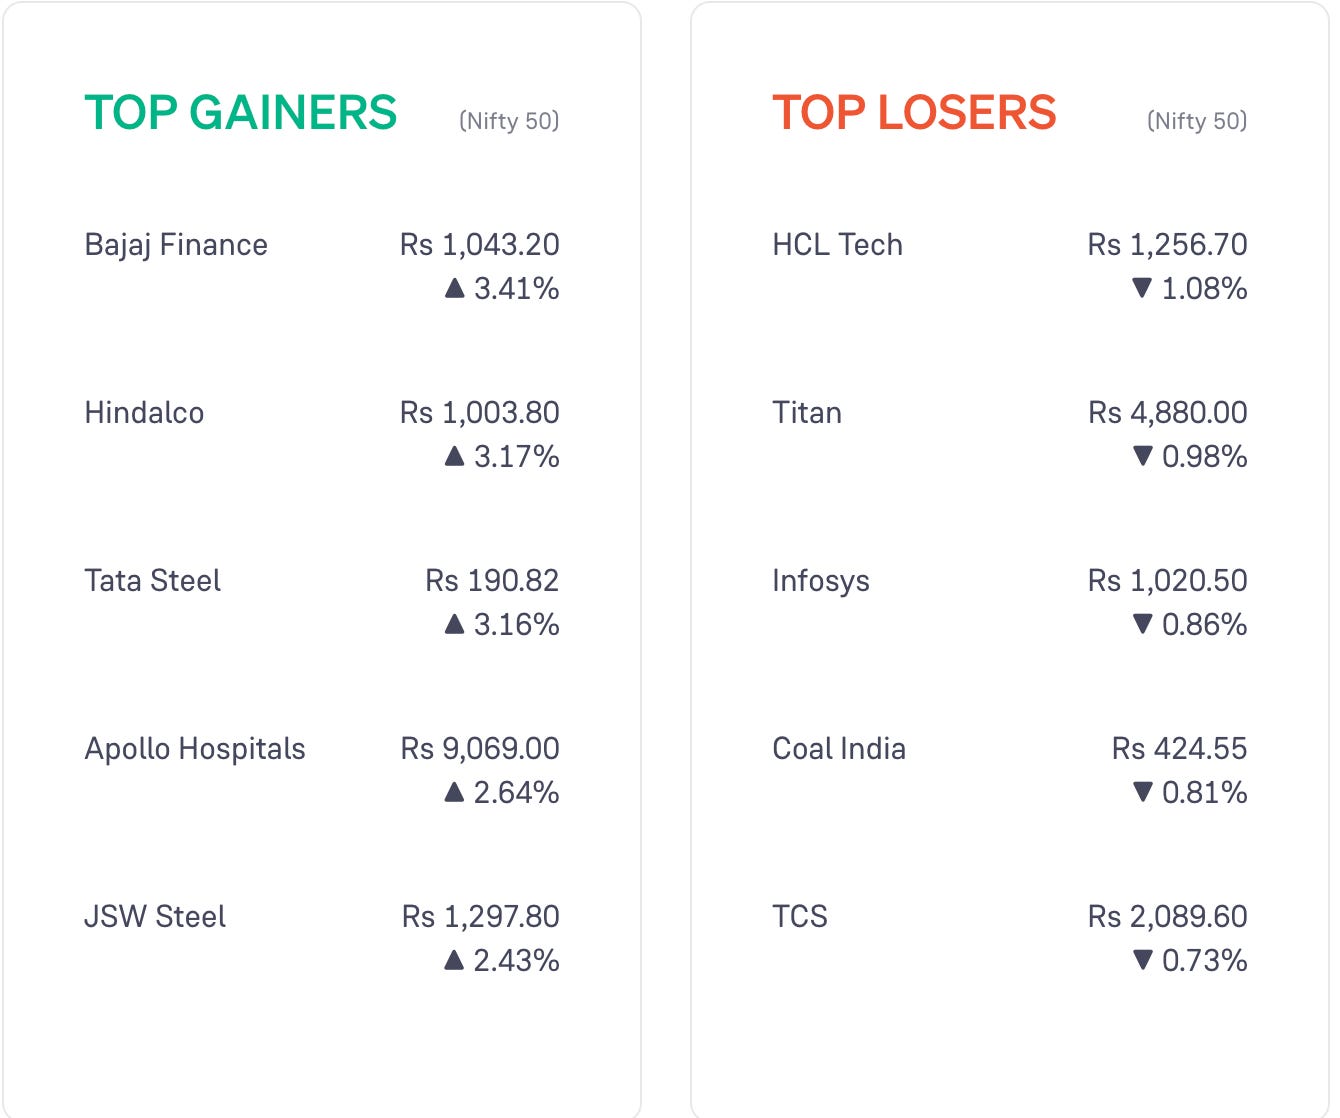Click the up arrow beside 2.64%

454,793
